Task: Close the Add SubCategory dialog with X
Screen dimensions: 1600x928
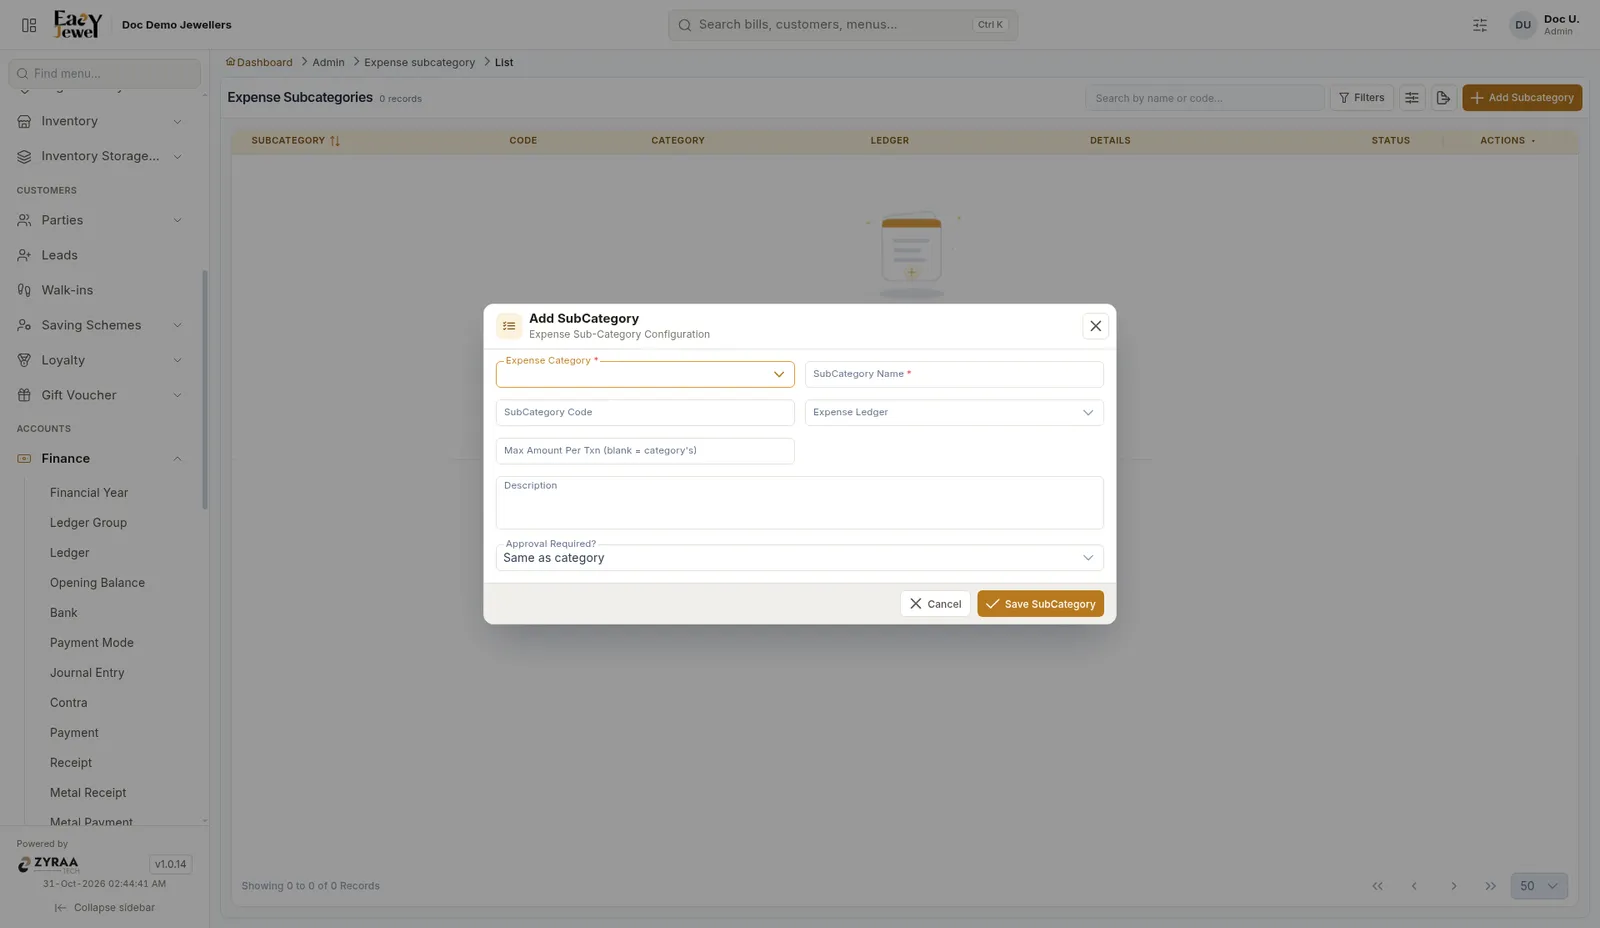Action: (1095, 326)
